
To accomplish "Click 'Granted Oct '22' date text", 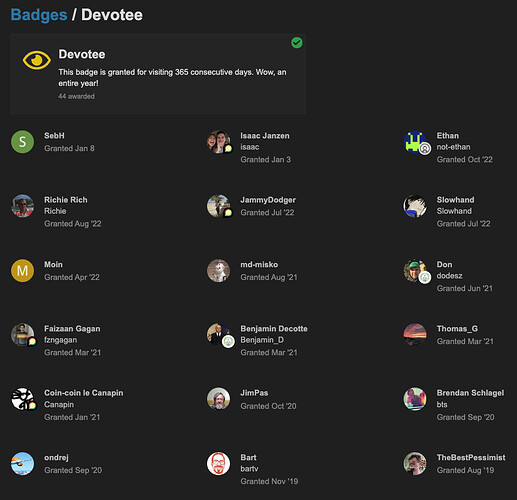I will [x=465, y=160].
